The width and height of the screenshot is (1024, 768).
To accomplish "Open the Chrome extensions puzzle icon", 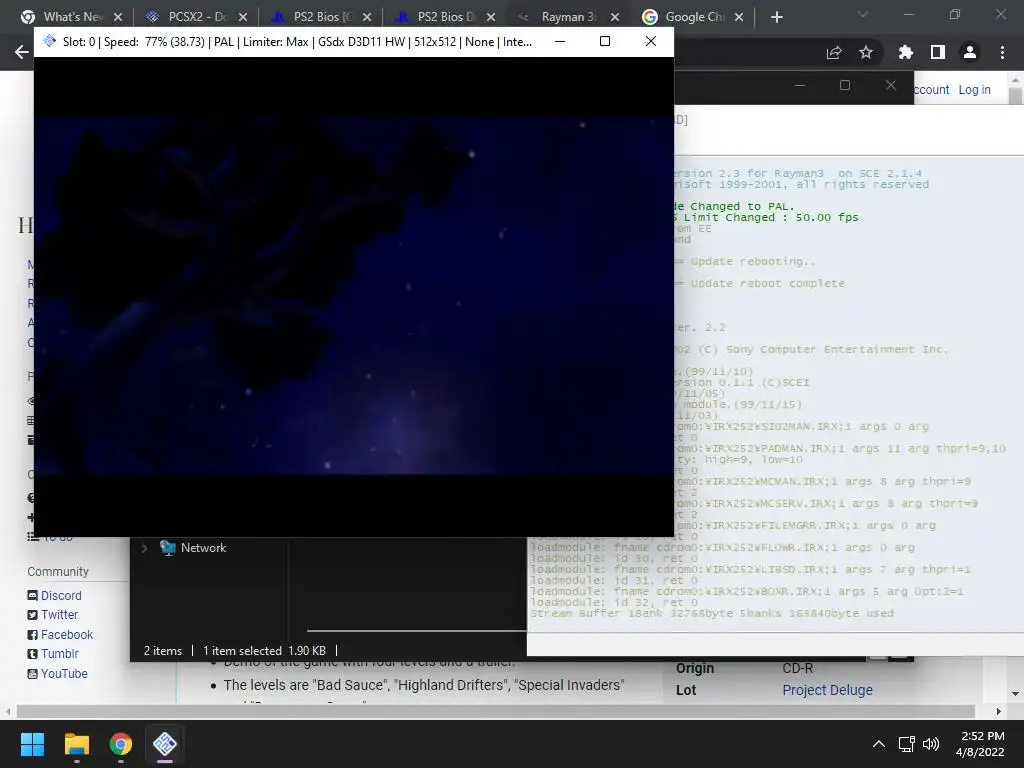I will pos(905,52).
